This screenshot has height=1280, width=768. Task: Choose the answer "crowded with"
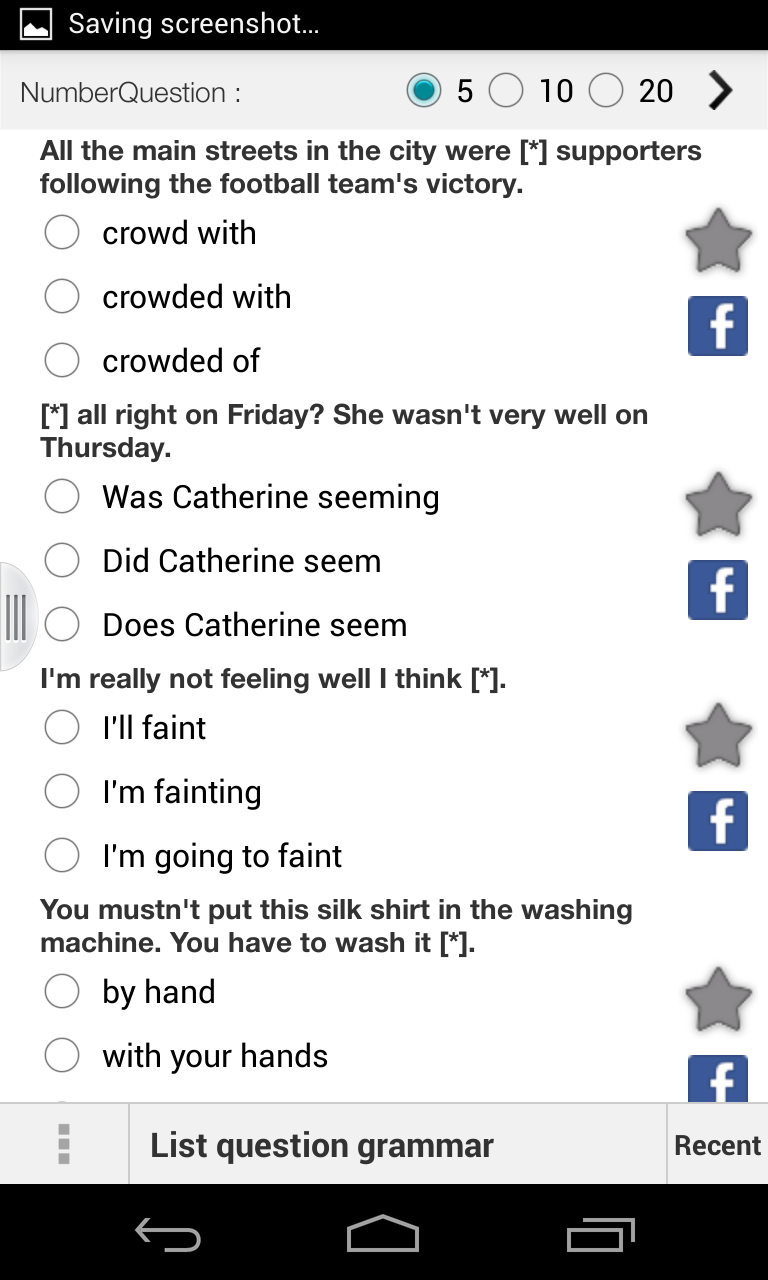pos(168,297)
